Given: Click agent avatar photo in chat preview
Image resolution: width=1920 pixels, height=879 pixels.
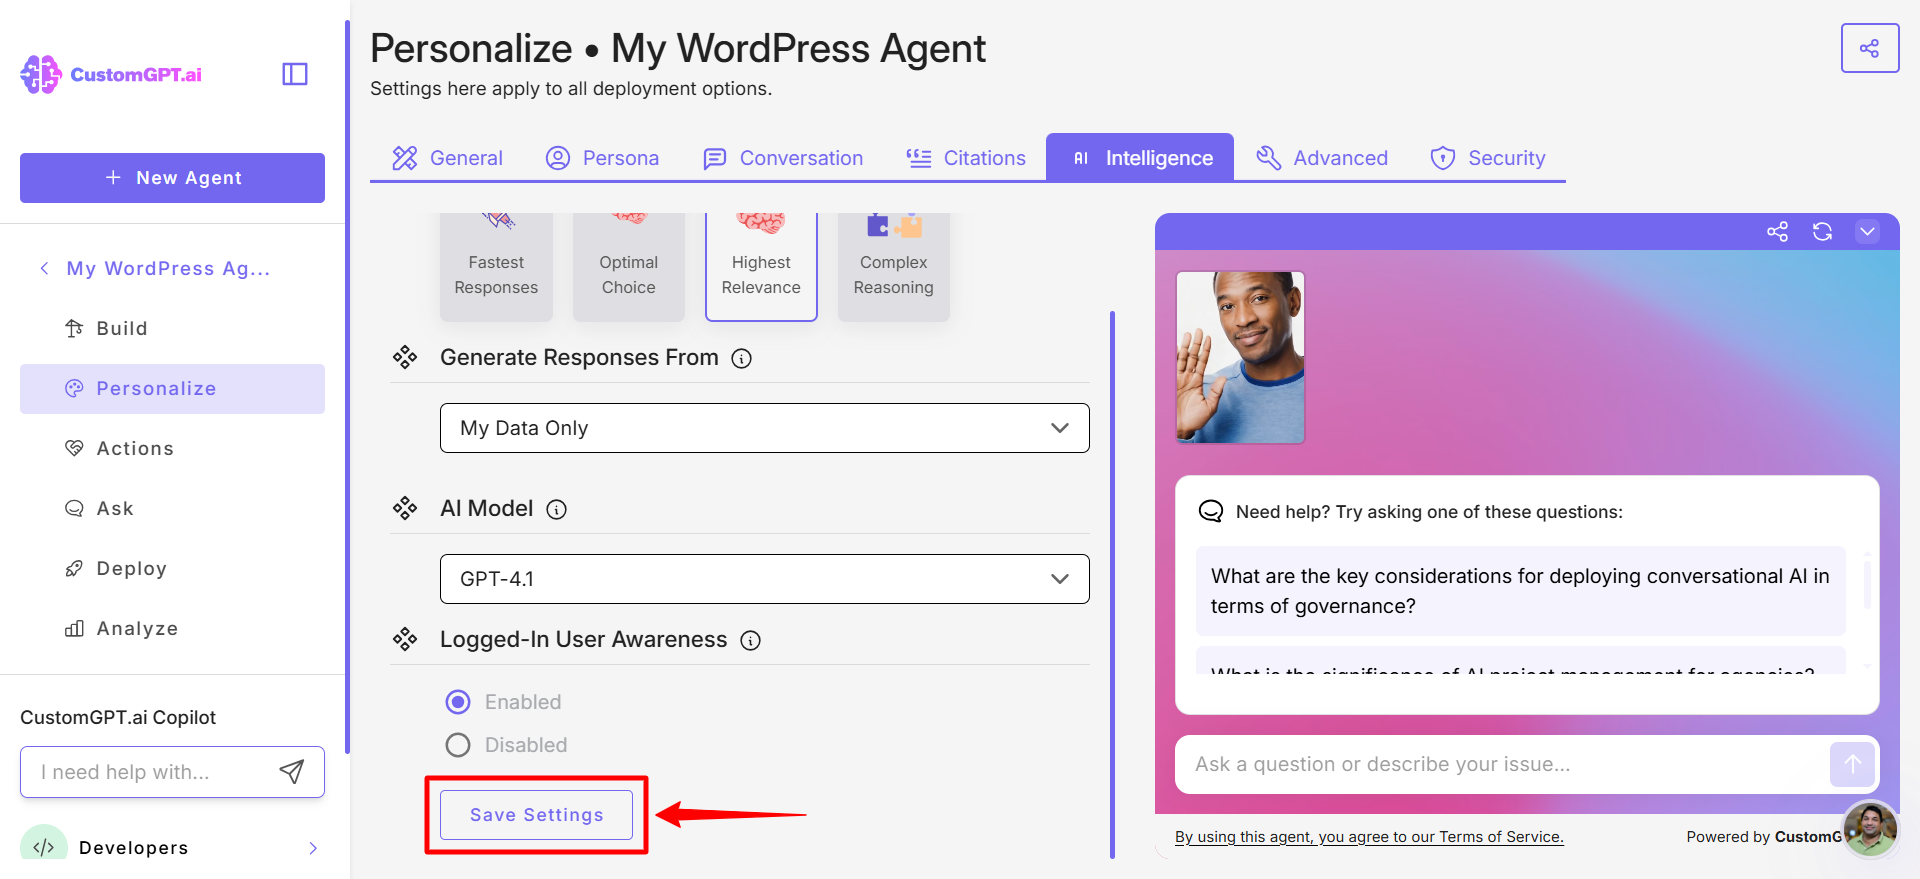Looking at the screenshot, I should pos(1240,357).
